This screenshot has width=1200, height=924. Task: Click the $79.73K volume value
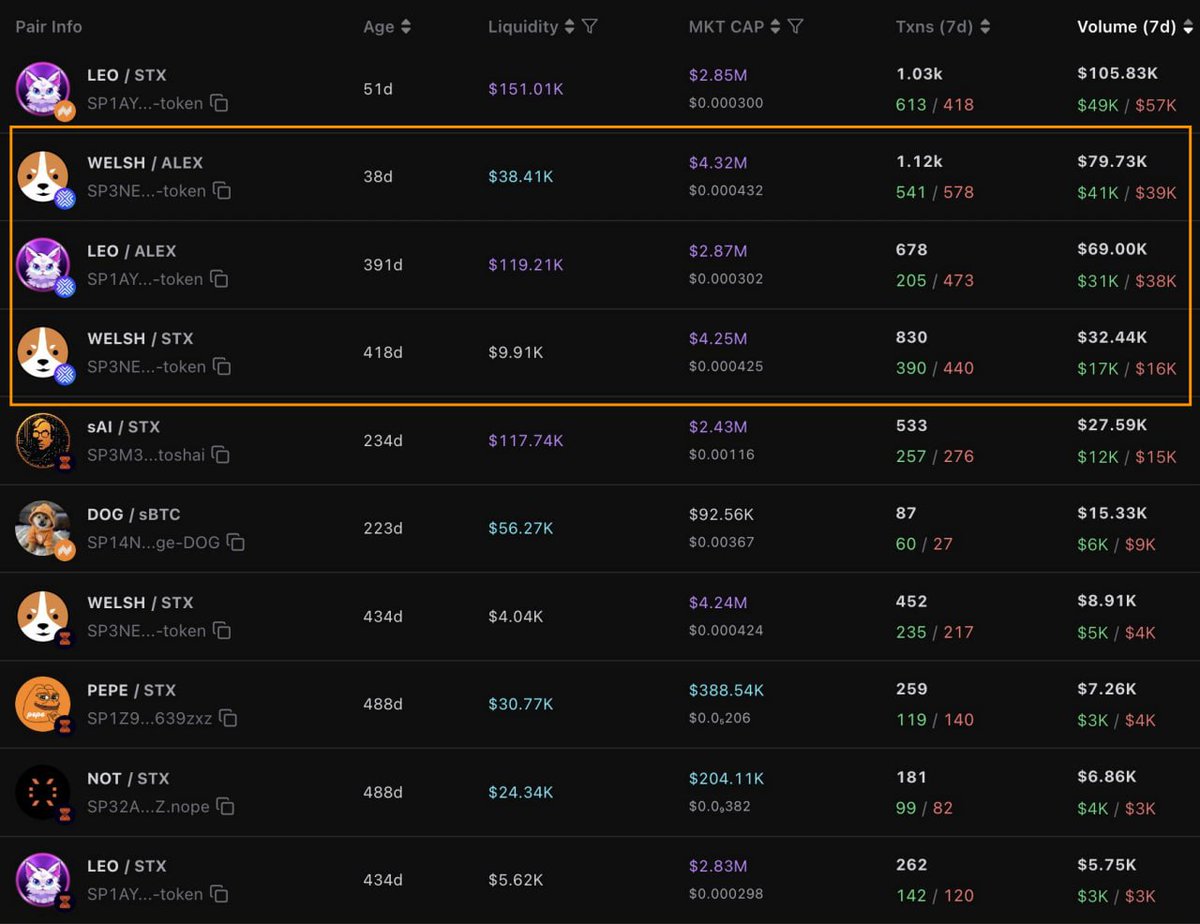click(x=1112, y=161)
